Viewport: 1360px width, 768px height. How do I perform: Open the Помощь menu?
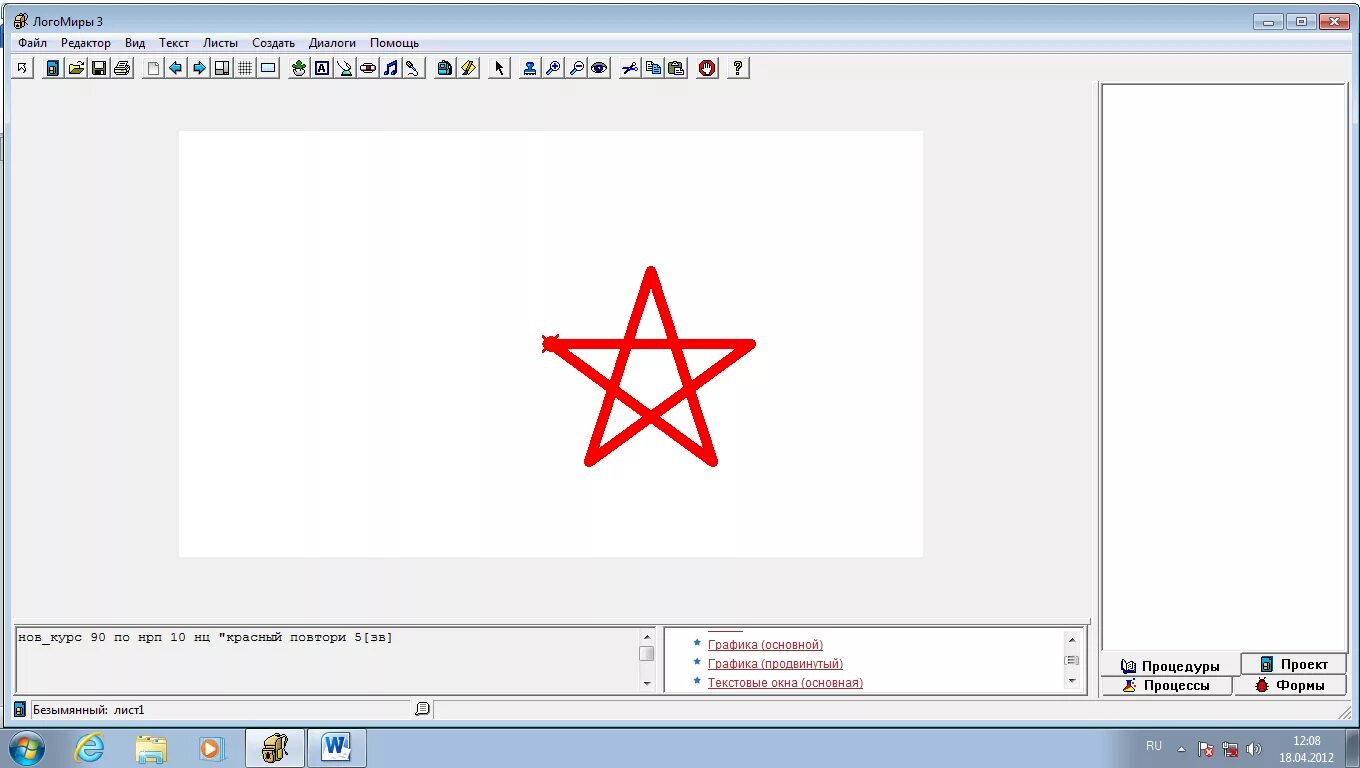(394, 43)
